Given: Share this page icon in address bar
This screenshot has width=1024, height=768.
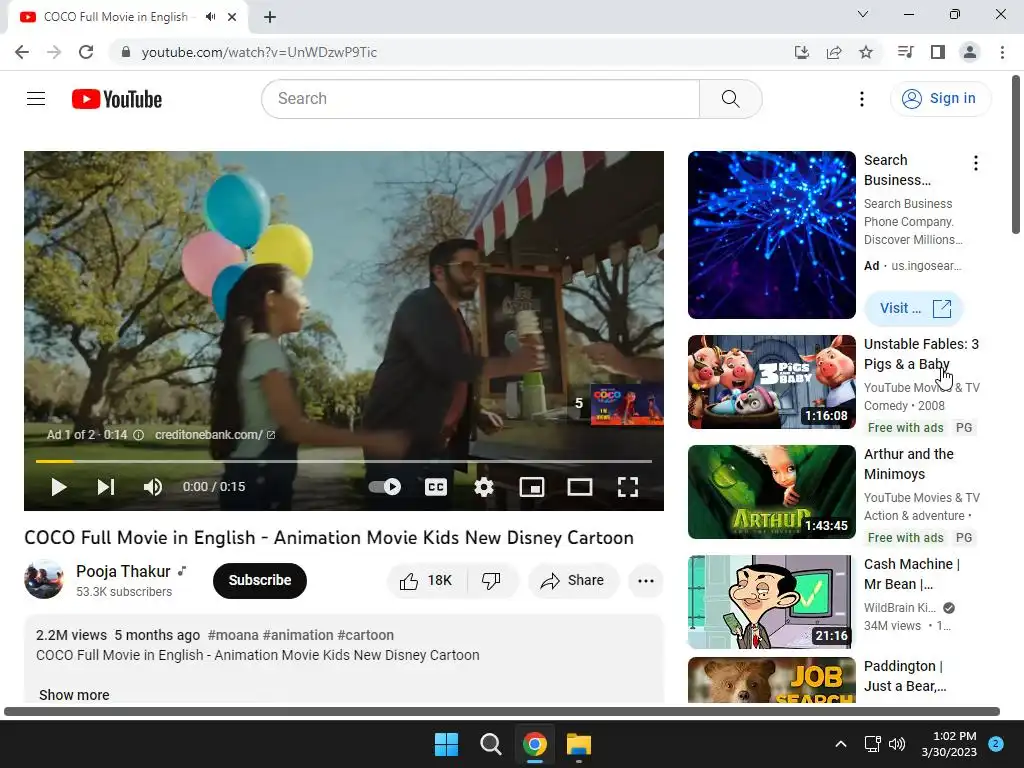Looking at the screenshot, I should pos(834,52).
